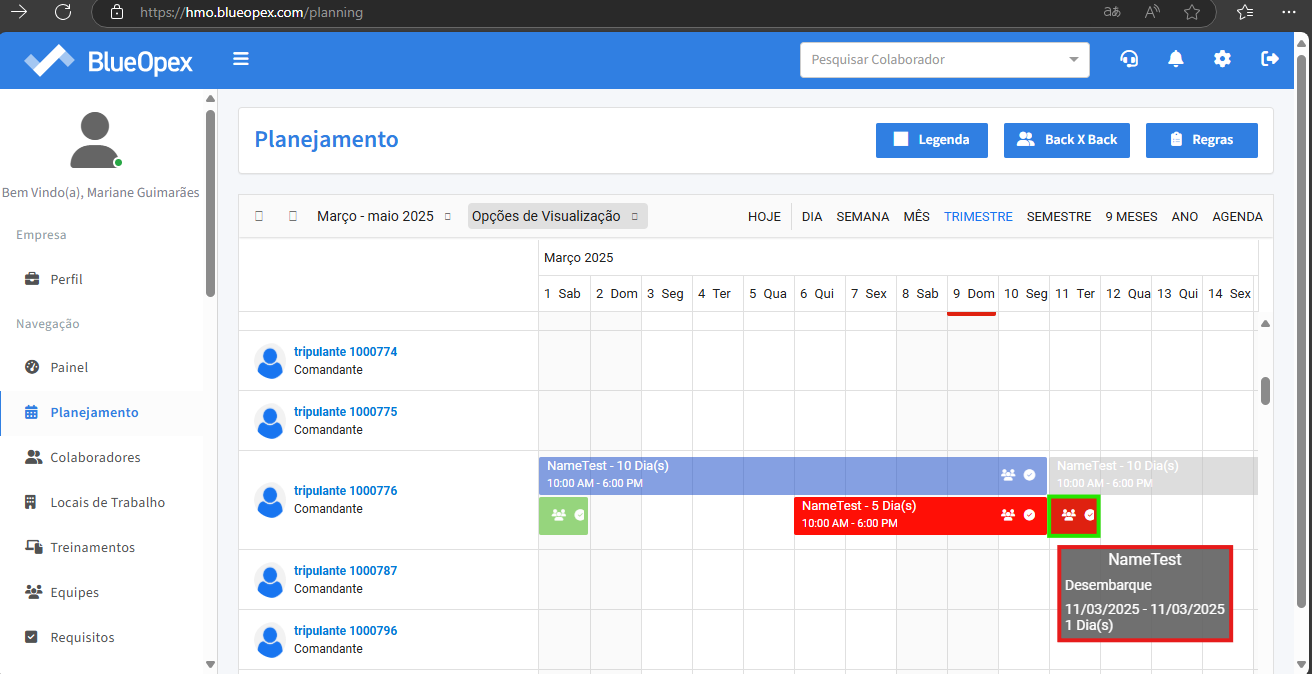1312x674 pixels.
Task: Jump to HOJE
Action: pos(764,216)
